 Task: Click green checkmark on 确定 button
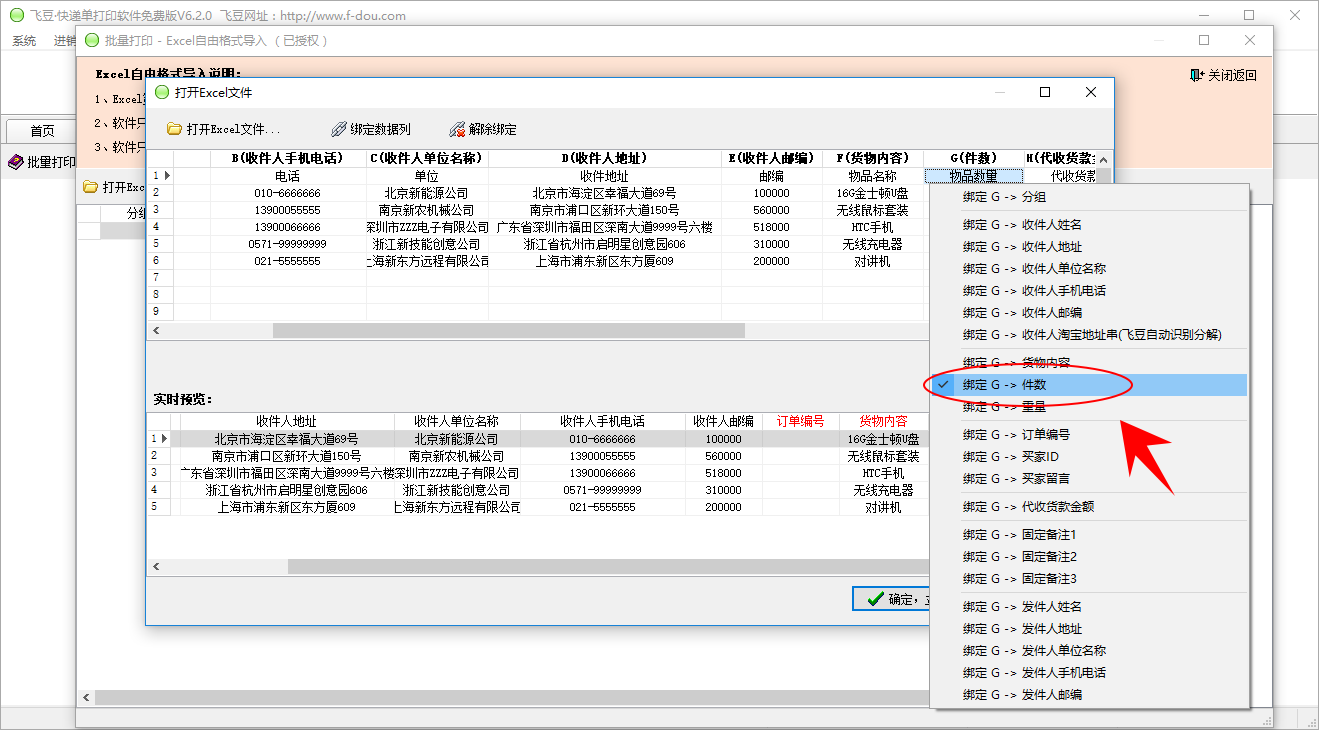874,599
